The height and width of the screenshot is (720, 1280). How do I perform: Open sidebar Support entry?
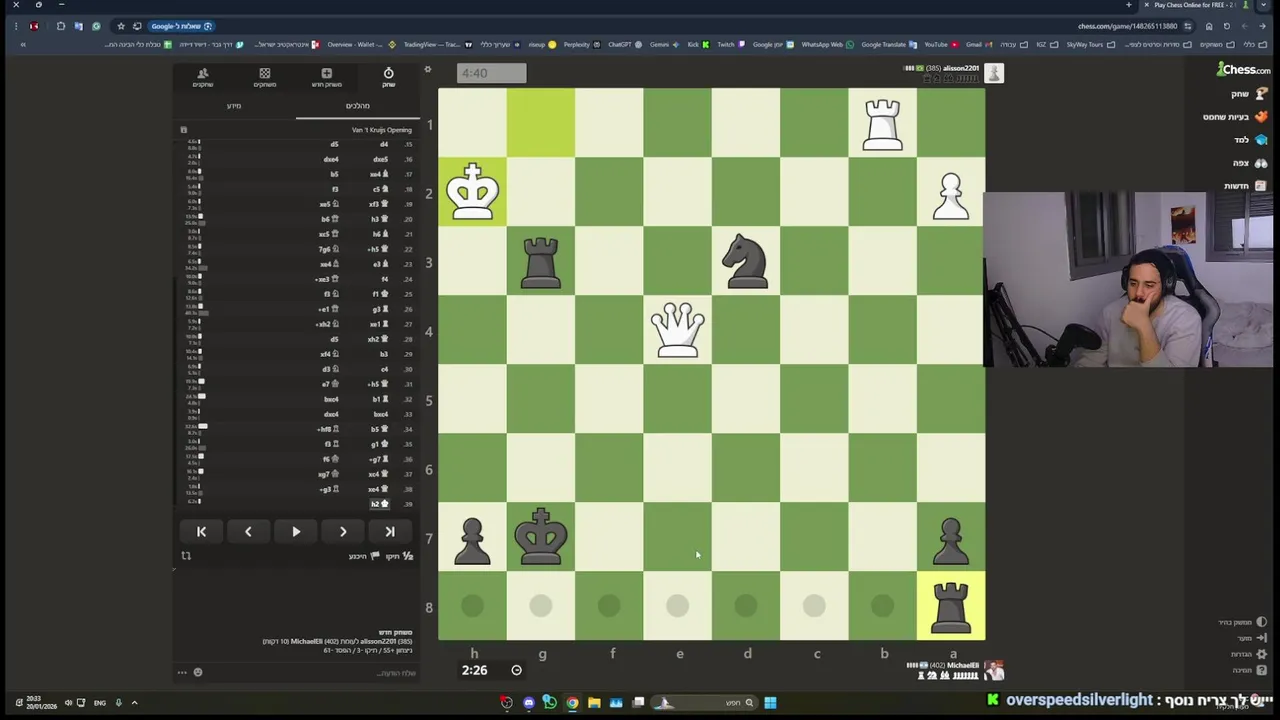click(1250, 670)
